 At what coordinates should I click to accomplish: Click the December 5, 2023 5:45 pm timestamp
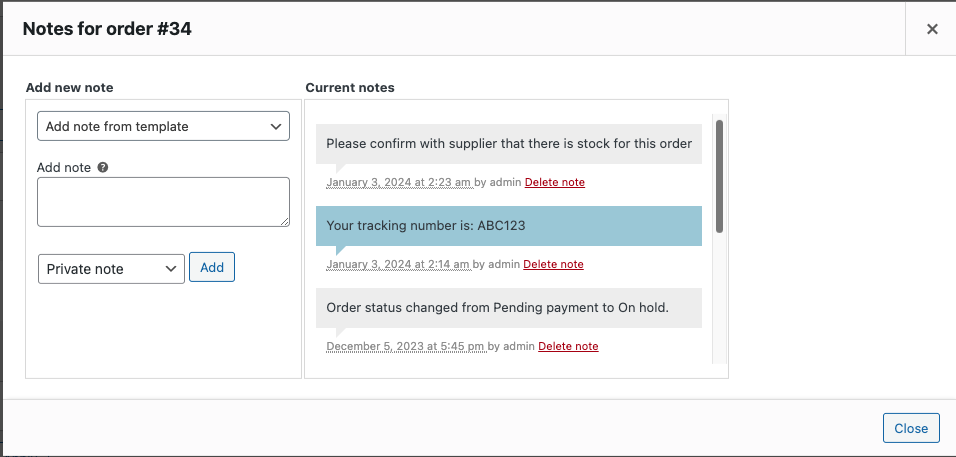coord(405,346)
